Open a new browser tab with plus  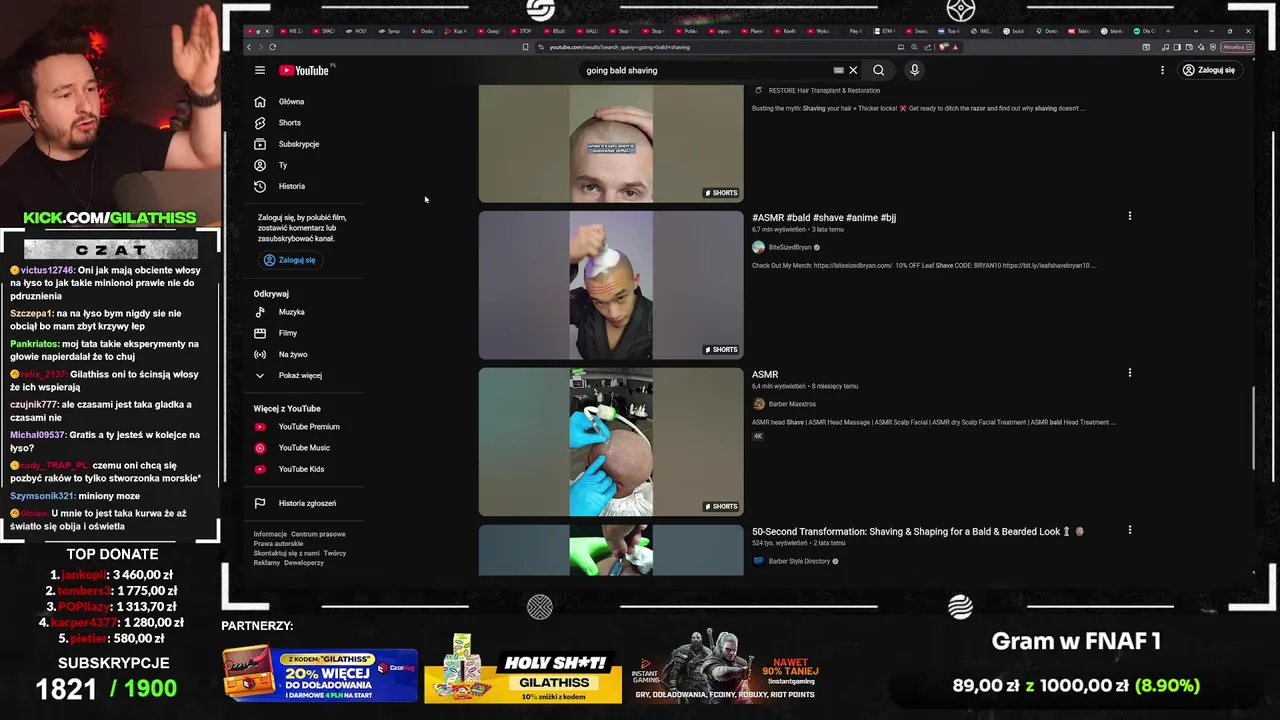tap(1168, 31)
